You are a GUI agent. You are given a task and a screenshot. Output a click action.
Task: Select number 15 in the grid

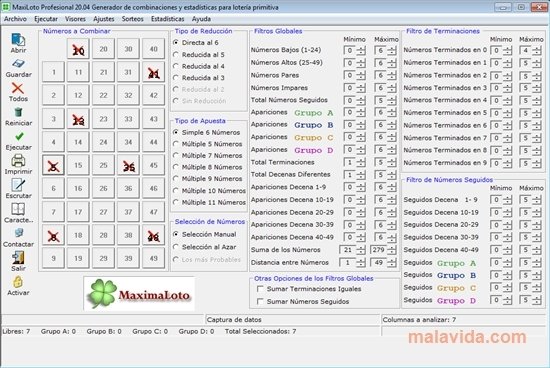[x=78, y=165]
